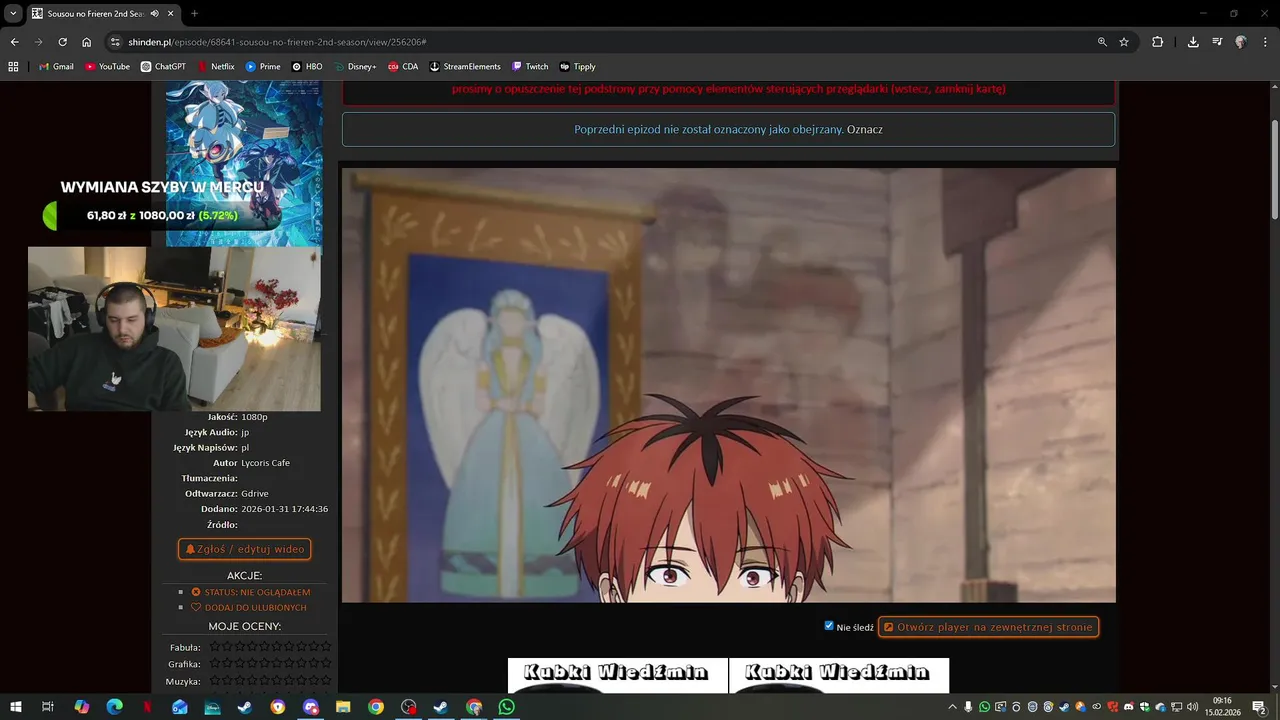Click DODAJ DO ULUBIONYCH heart link
This screenshot has width=1280, height=720.
coord(249,607)
